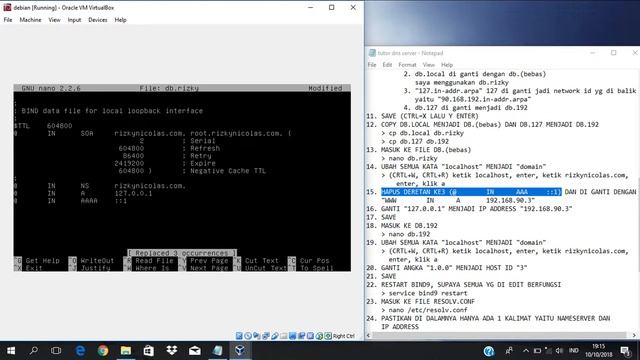640x360 pixels.
Task: Open Task View on the taskbar
Action: pyautogui.click(x=56, y=351)
